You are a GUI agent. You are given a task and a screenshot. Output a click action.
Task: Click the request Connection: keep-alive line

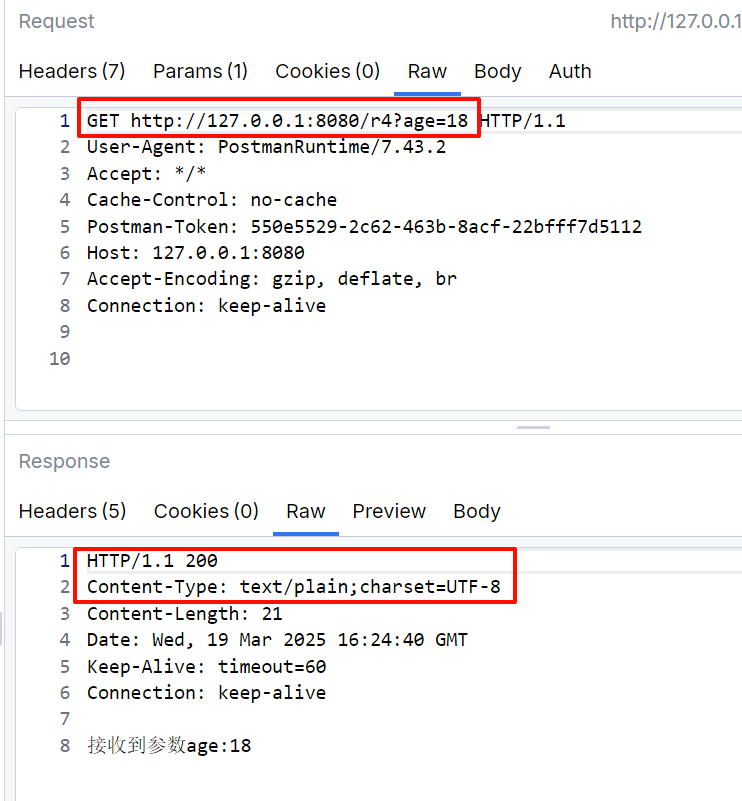coord(206,305)
